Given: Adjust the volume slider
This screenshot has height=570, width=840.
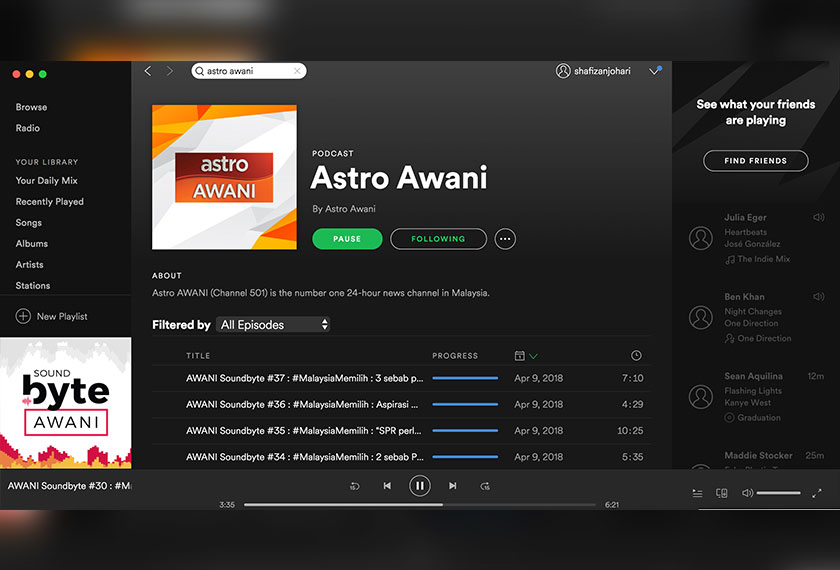Looking at the screenshot, I should pos(778,493).
